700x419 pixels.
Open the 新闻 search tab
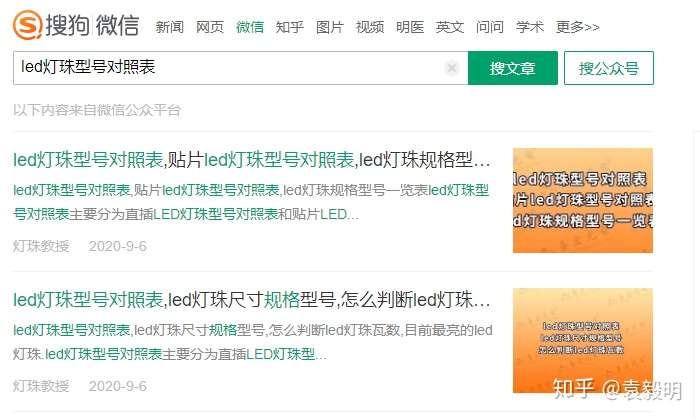click(x=170, y=27)
